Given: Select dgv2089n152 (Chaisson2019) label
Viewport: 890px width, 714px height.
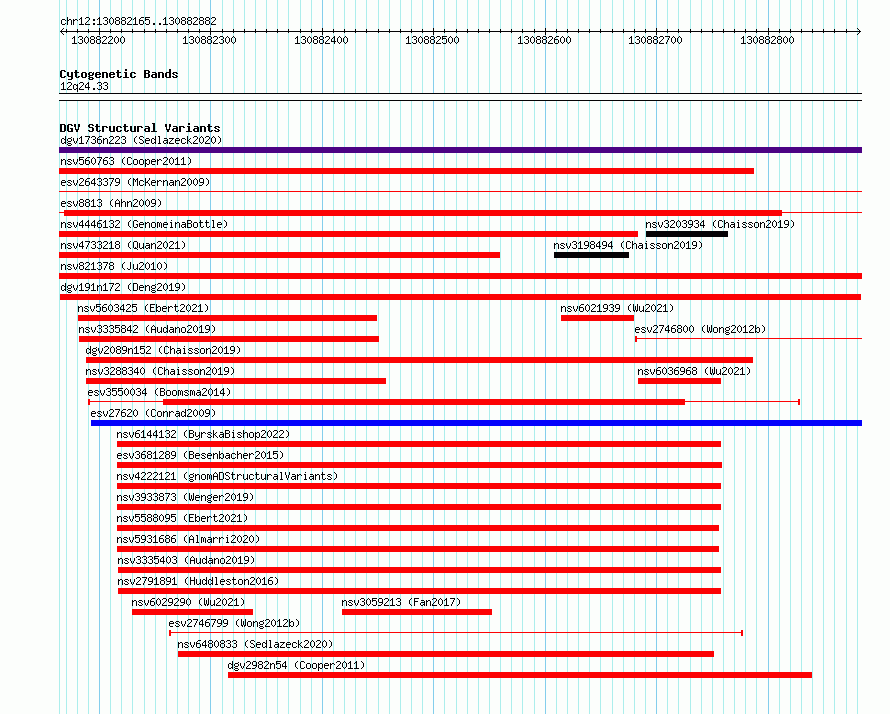Looking at the screenshot, I should (x=163, y=350).
